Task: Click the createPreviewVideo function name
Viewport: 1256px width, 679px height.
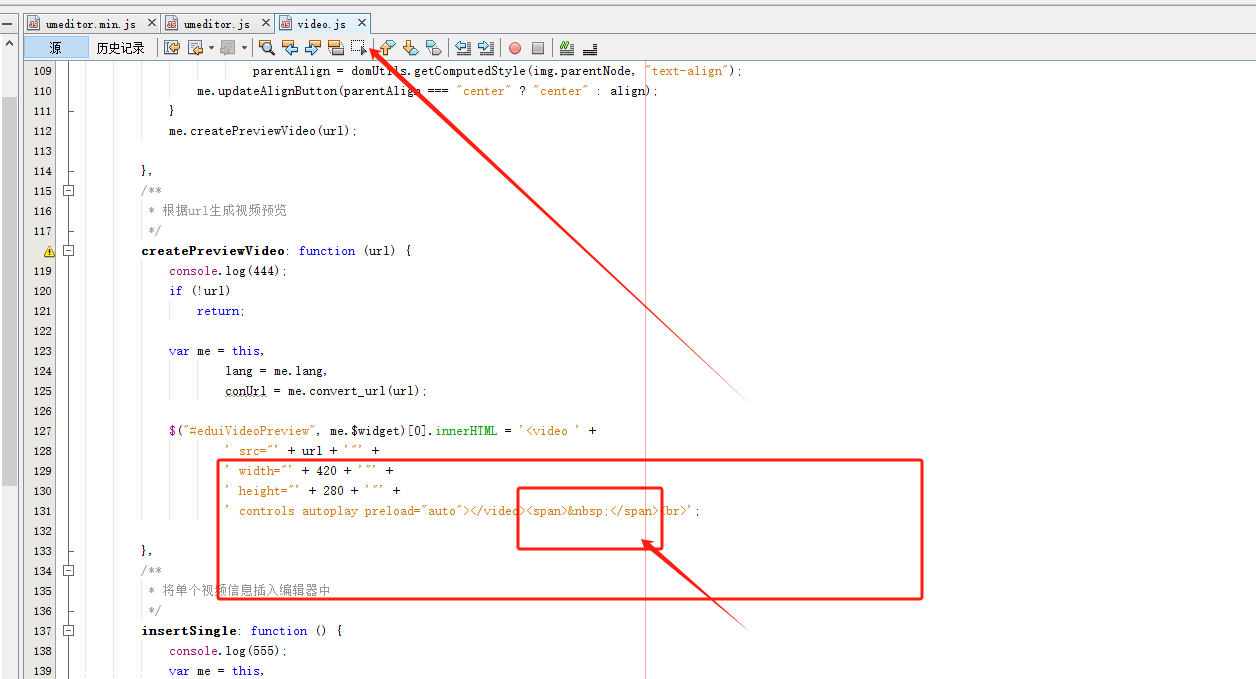Action: click(x=213, y=251)
